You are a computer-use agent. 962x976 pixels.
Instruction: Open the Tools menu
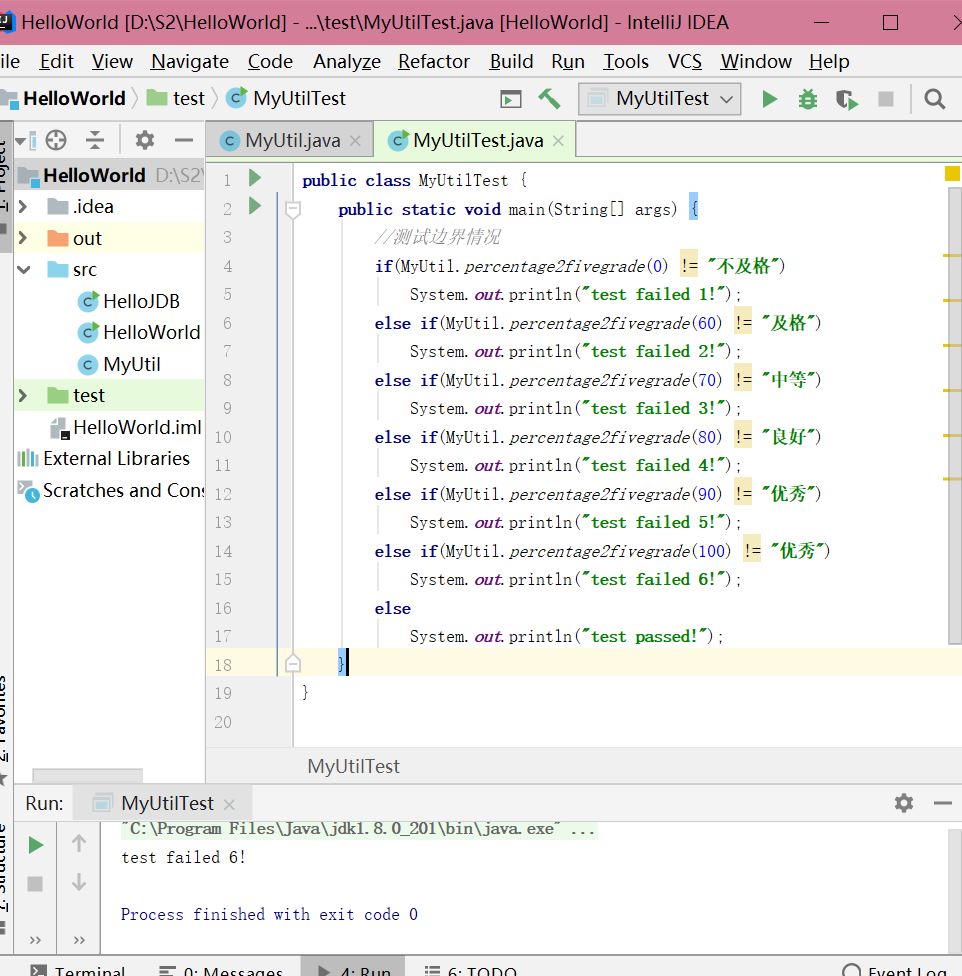(626, 61)
